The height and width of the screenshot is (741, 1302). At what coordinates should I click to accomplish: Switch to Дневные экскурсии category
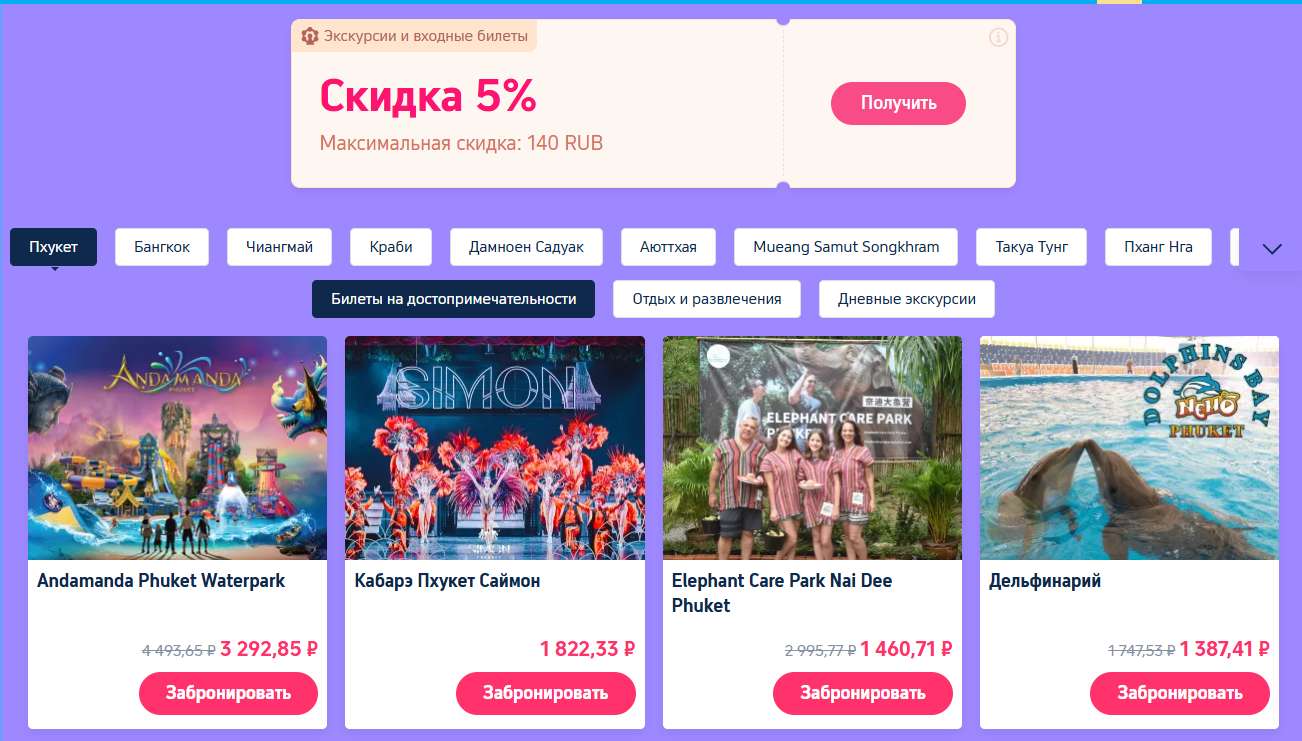pos(907,299)
